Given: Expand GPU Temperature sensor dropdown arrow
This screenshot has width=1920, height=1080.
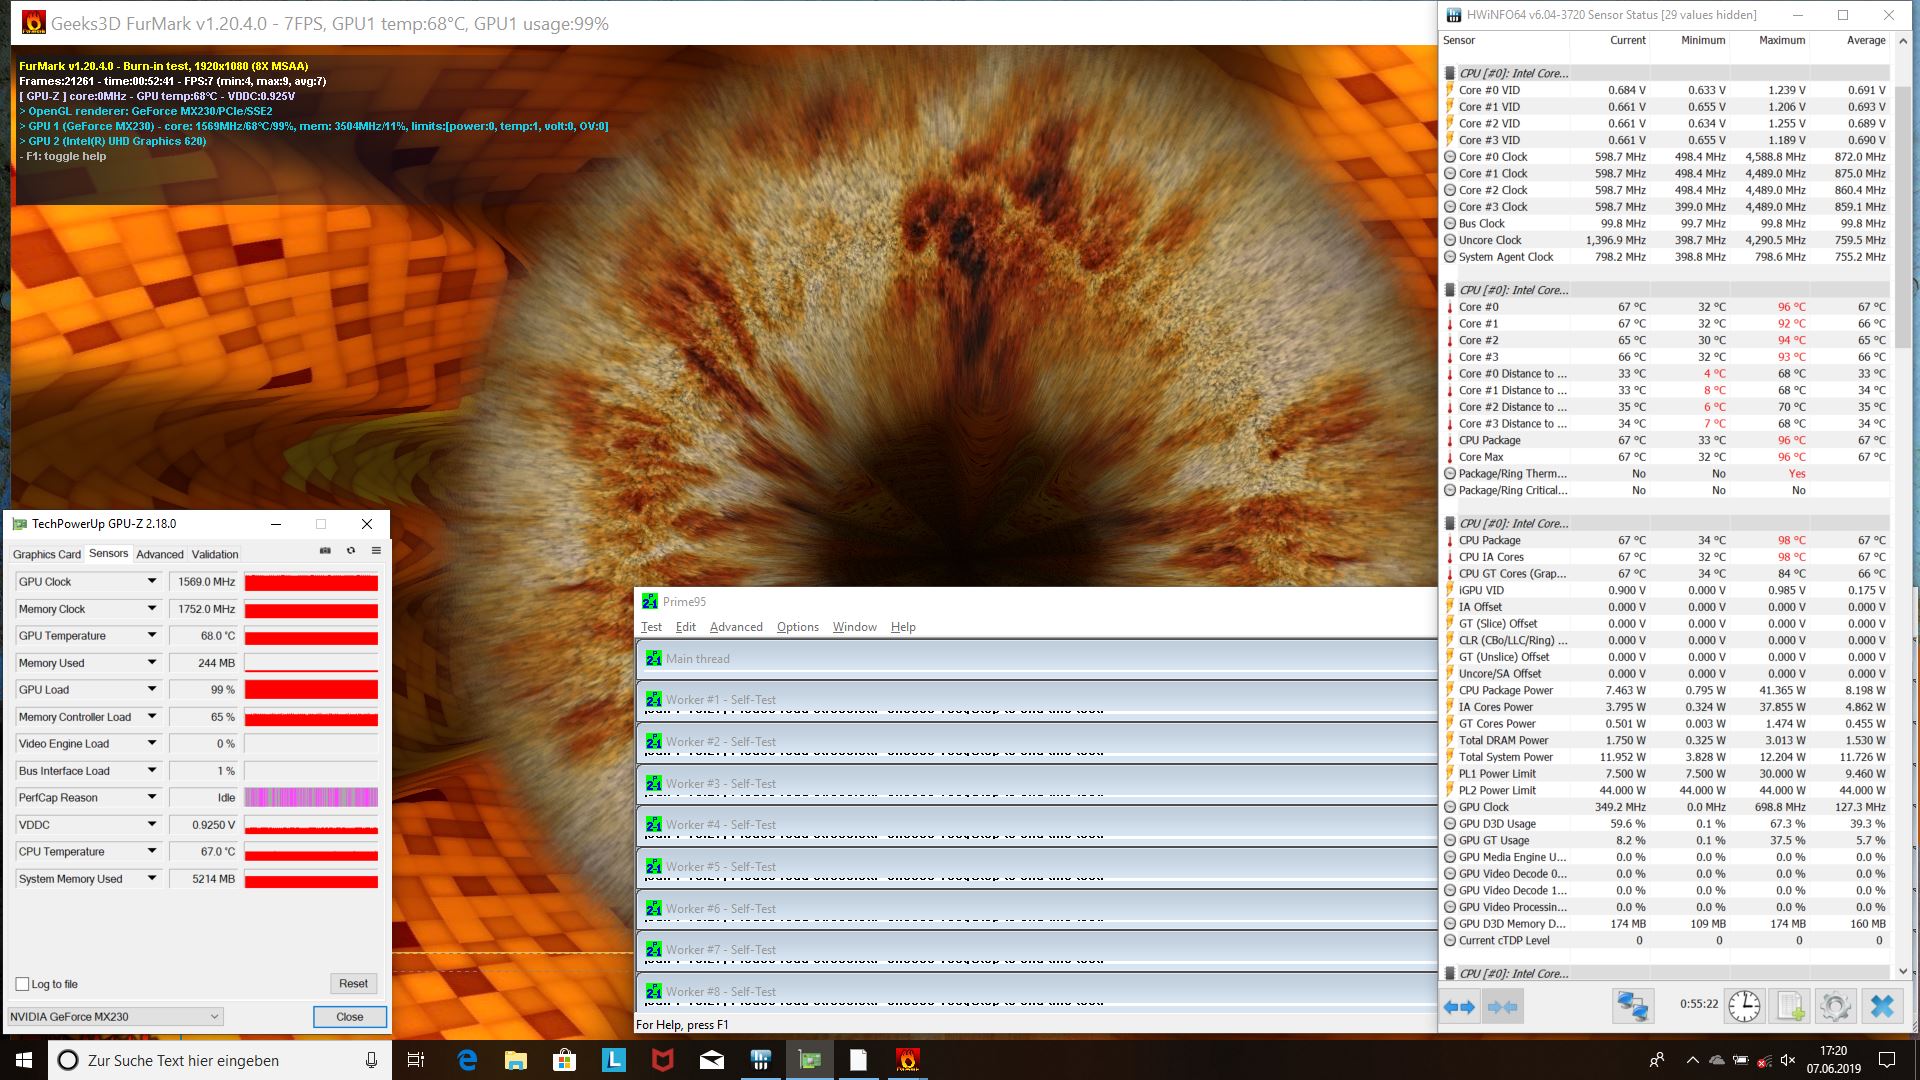Looking at the screenshot, I should tap(152, 635).
